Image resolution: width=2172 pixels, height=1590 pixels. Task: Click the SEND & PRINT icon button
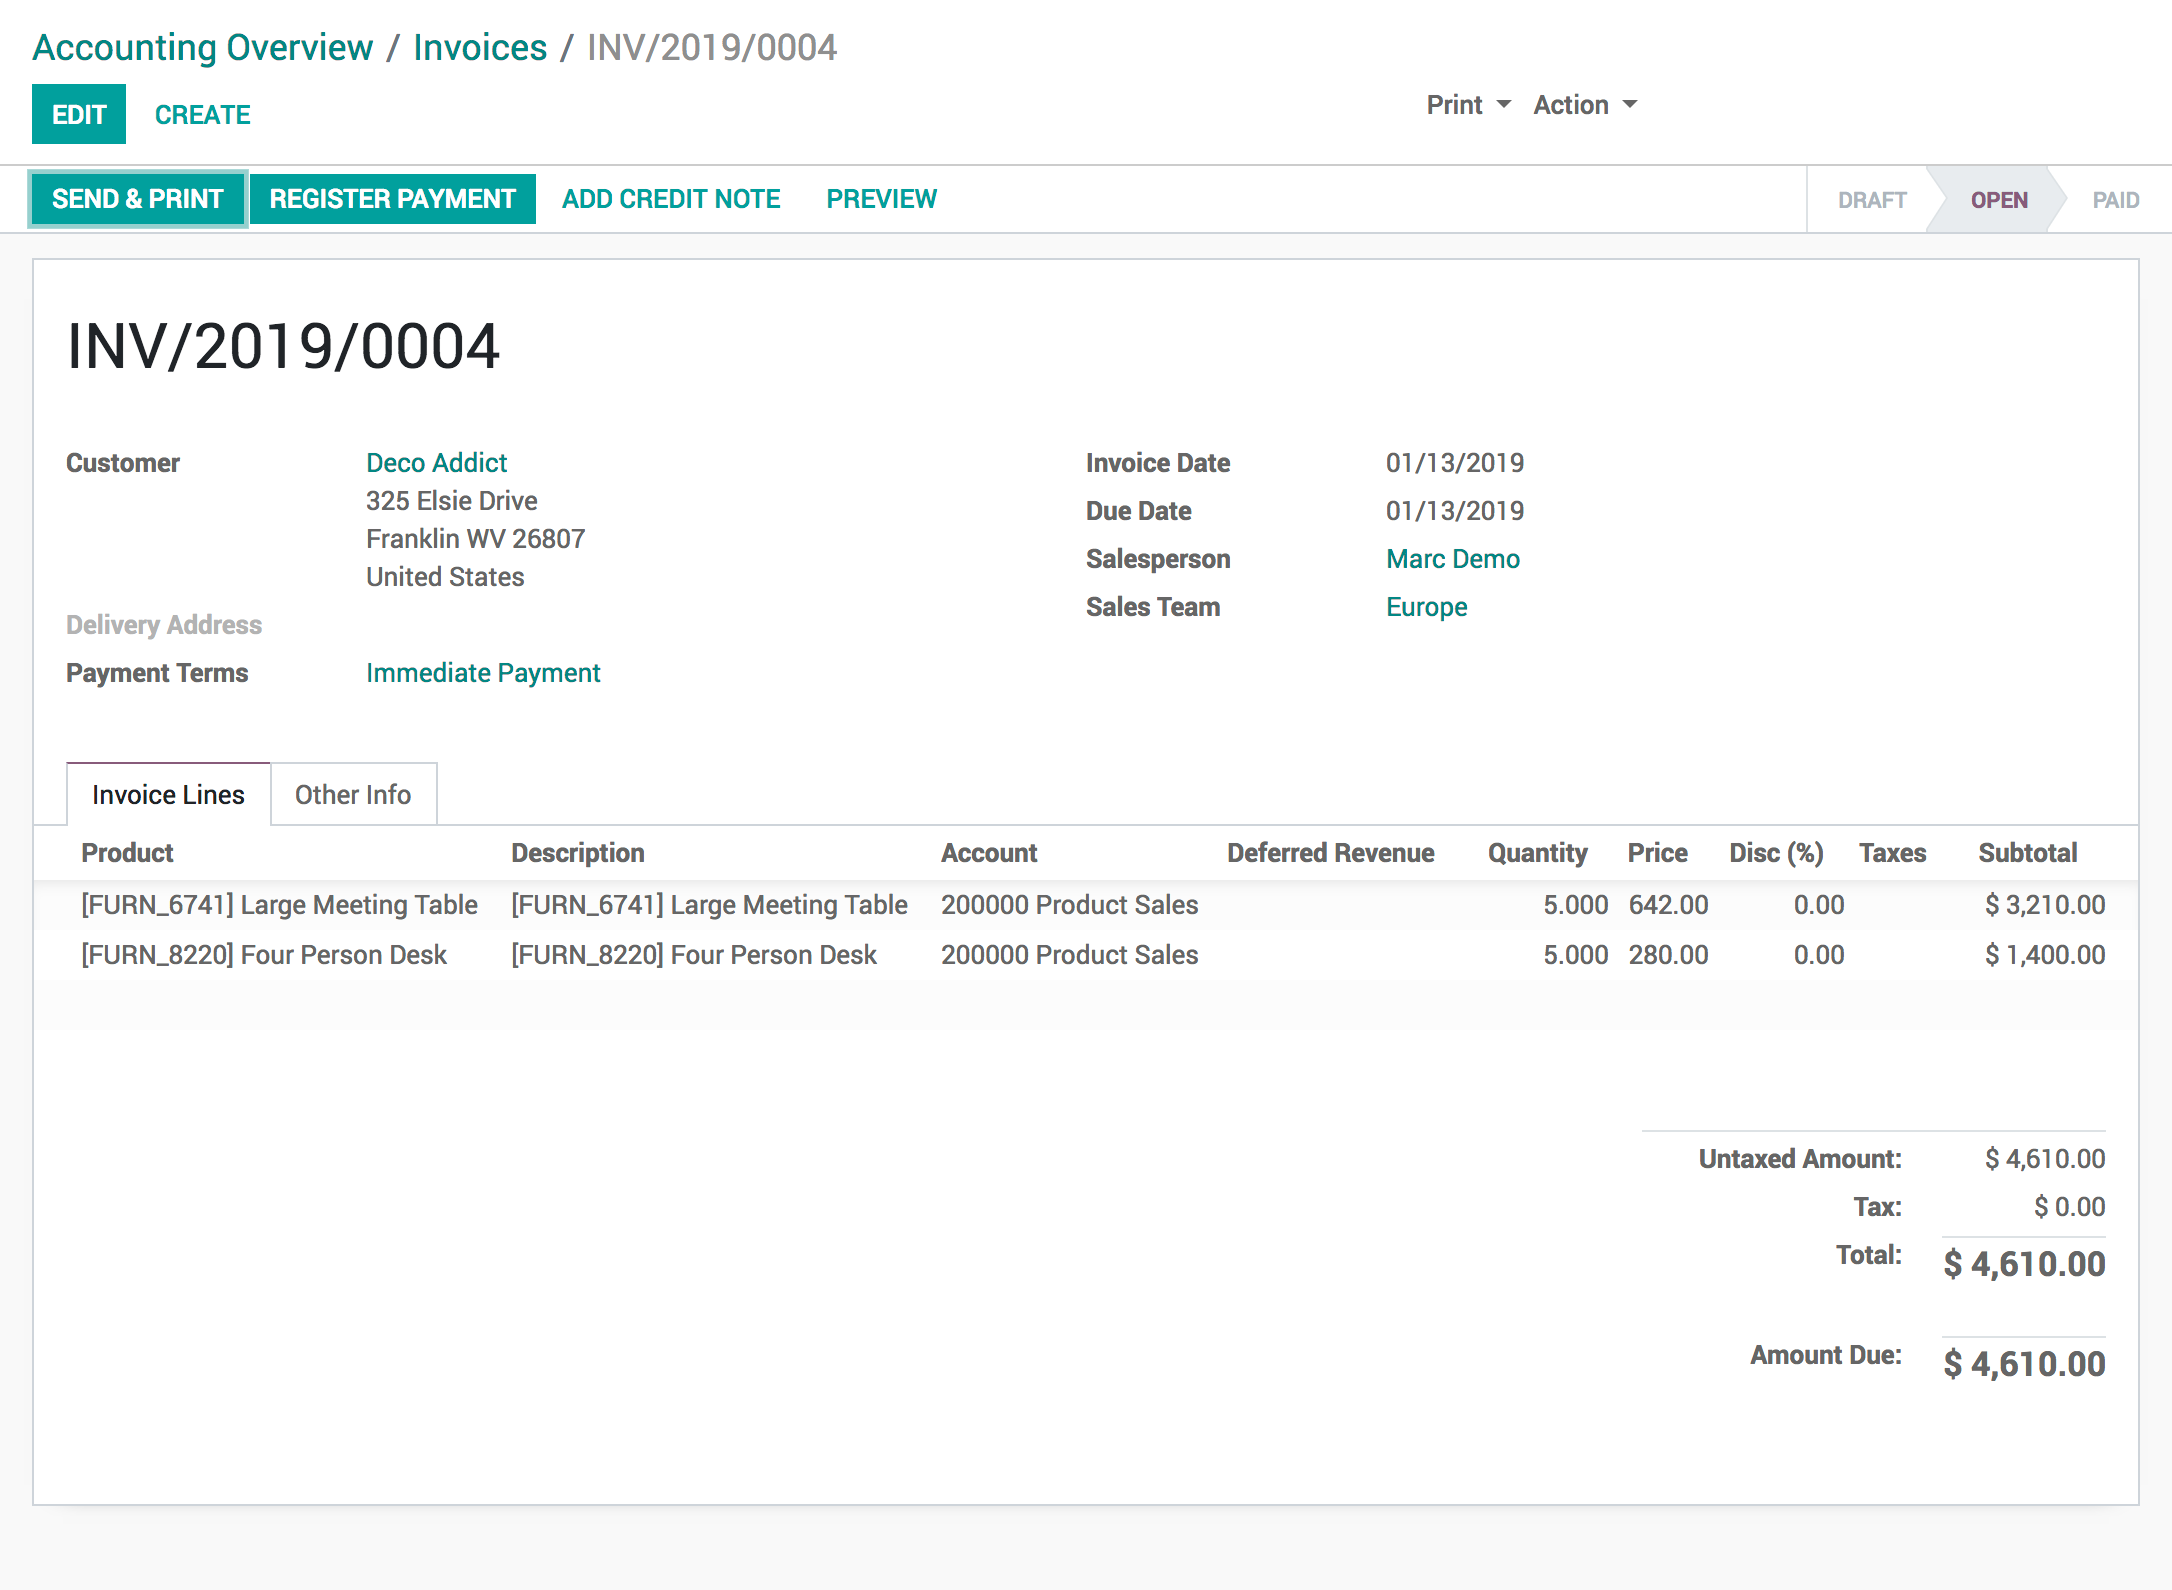137,199
